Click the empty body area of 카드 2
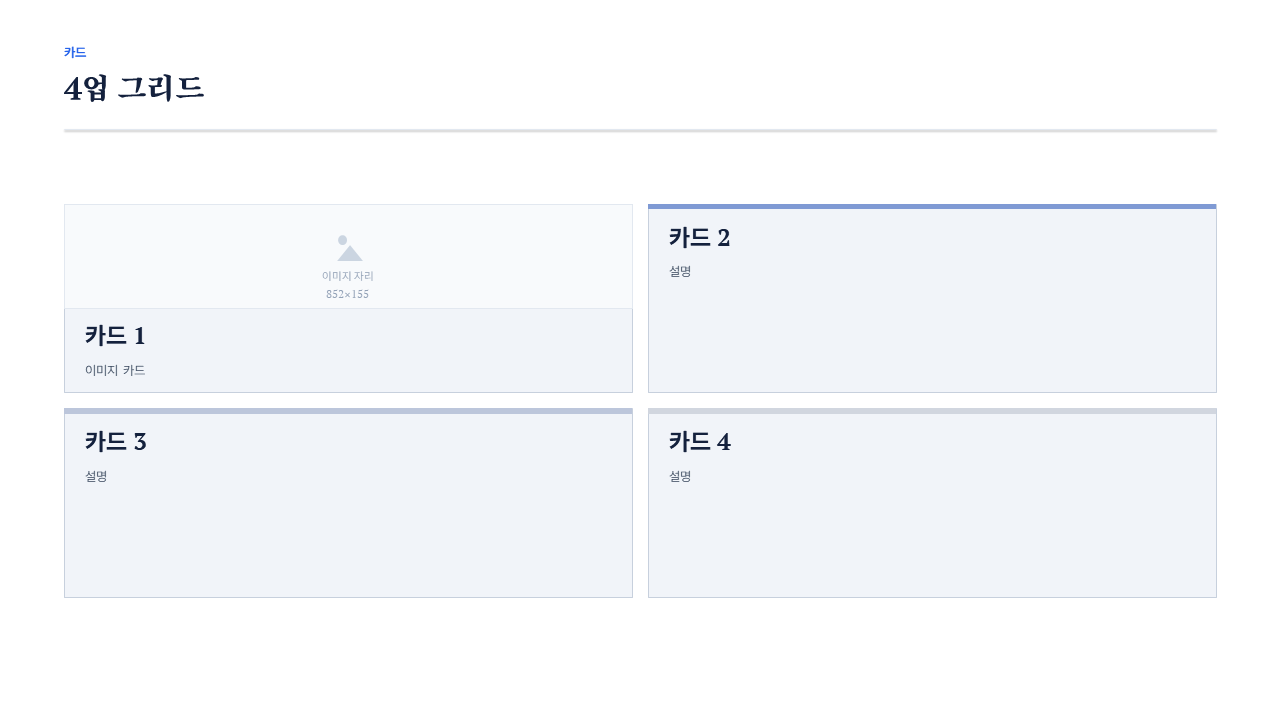The image size is (1280, 720). pyautogui.click(x=932, y=336)
